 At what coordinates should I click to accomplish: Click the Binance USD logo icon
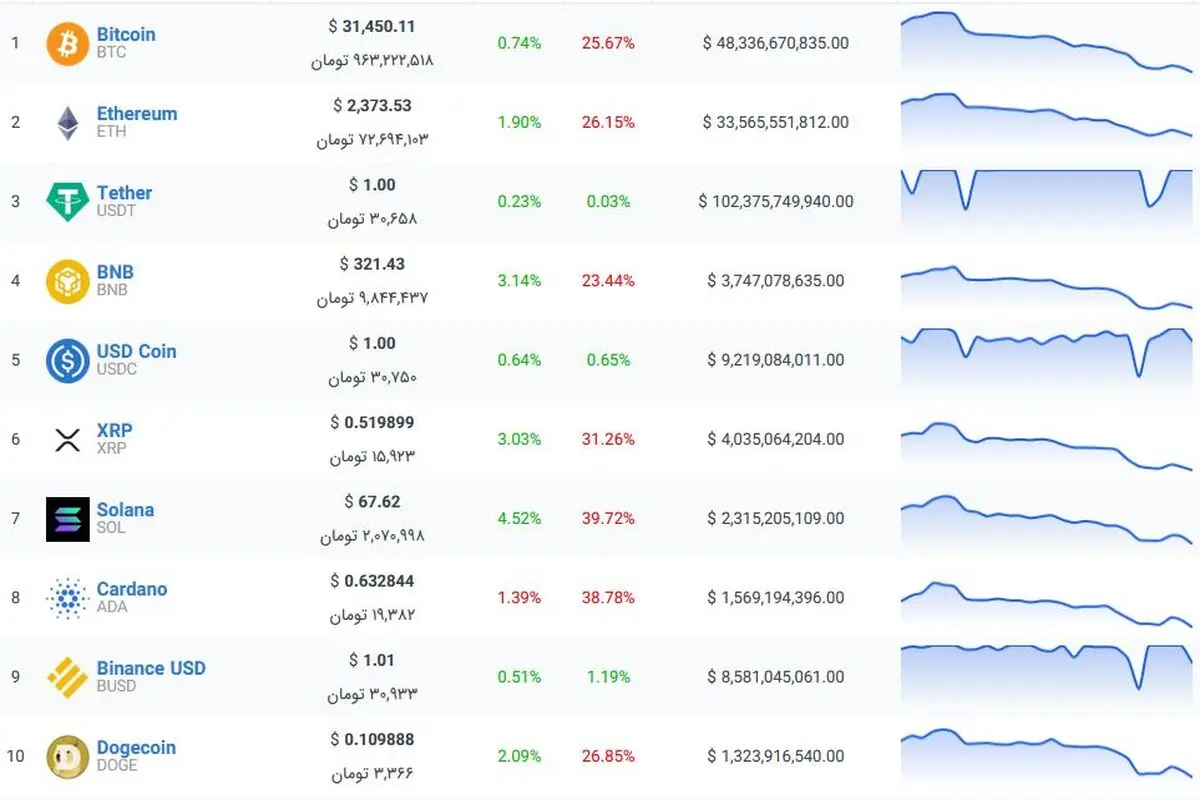point(68,677)
